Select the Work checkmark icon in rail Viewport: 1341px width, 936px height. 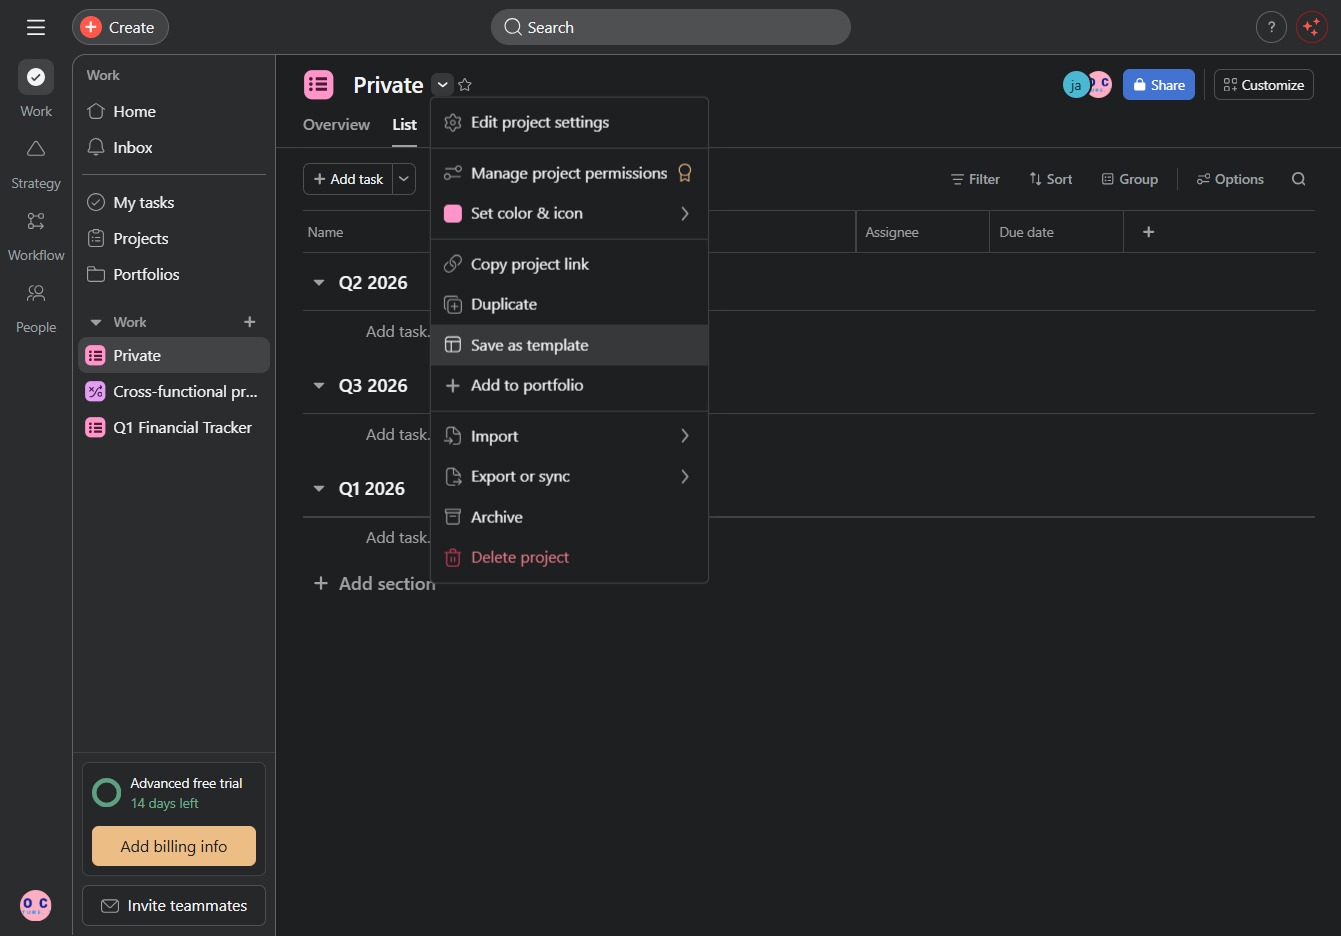[x=36, y=77]
